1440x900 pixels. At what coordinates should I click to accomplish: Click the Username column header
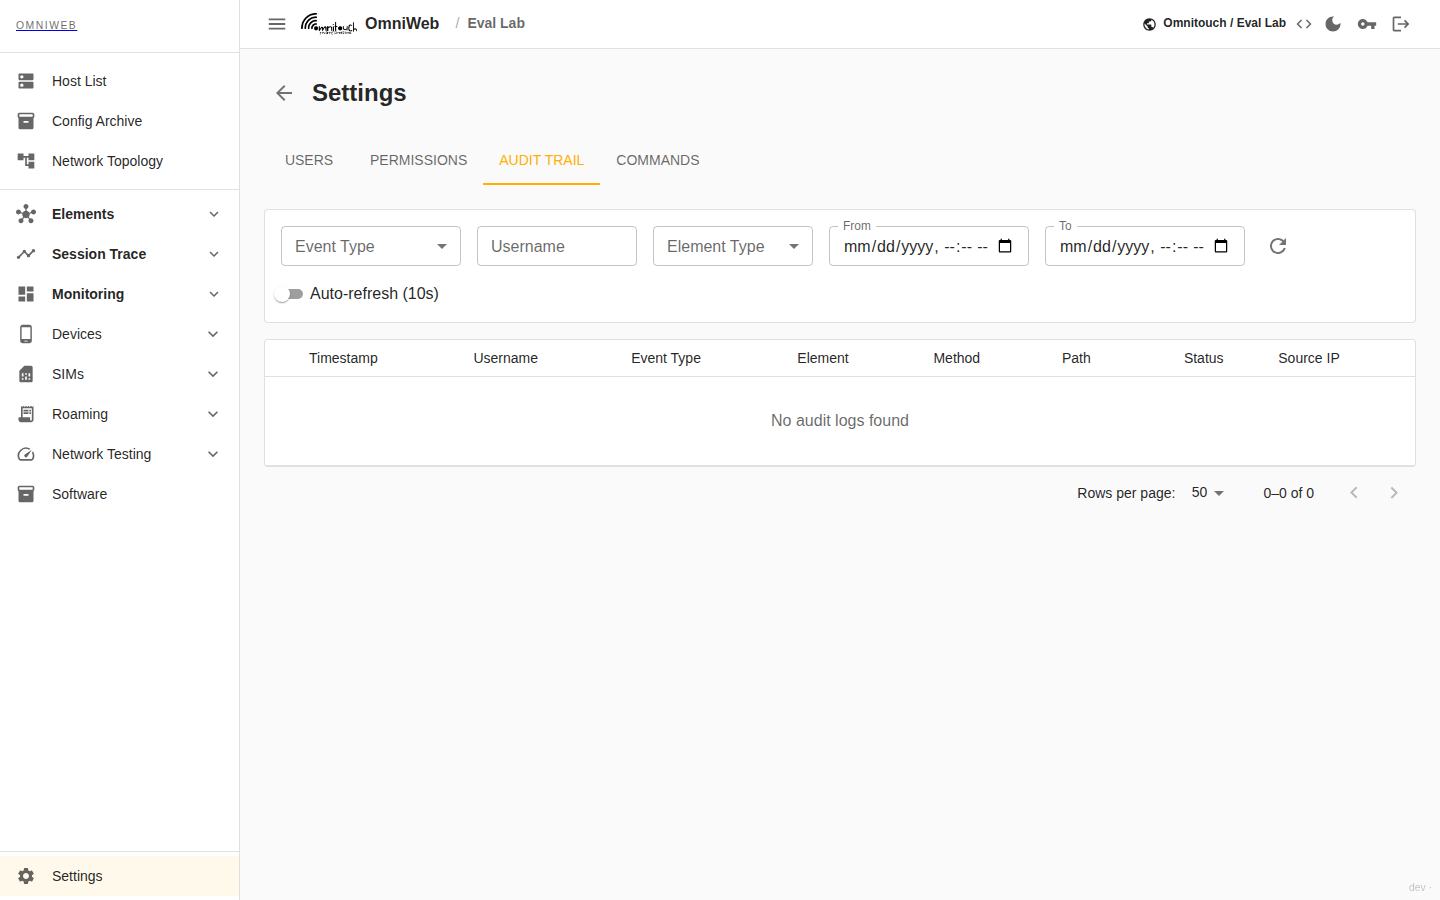pos(506,358)
